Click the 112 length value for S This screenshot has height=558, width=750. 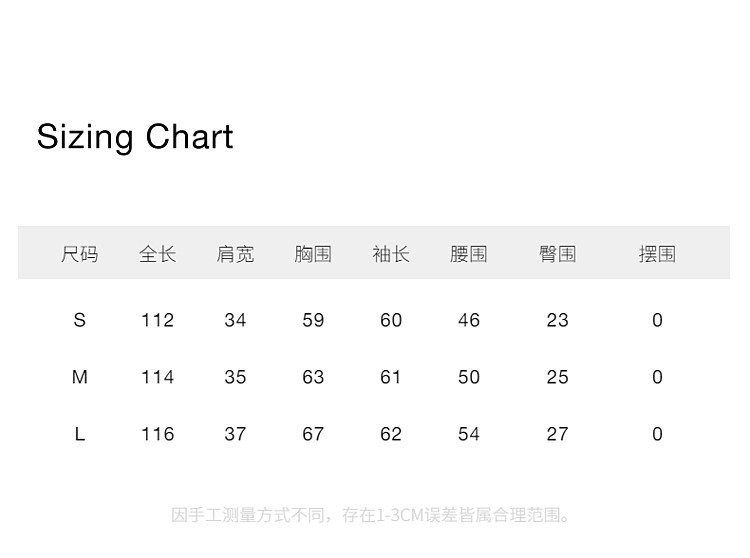[157, 320]
